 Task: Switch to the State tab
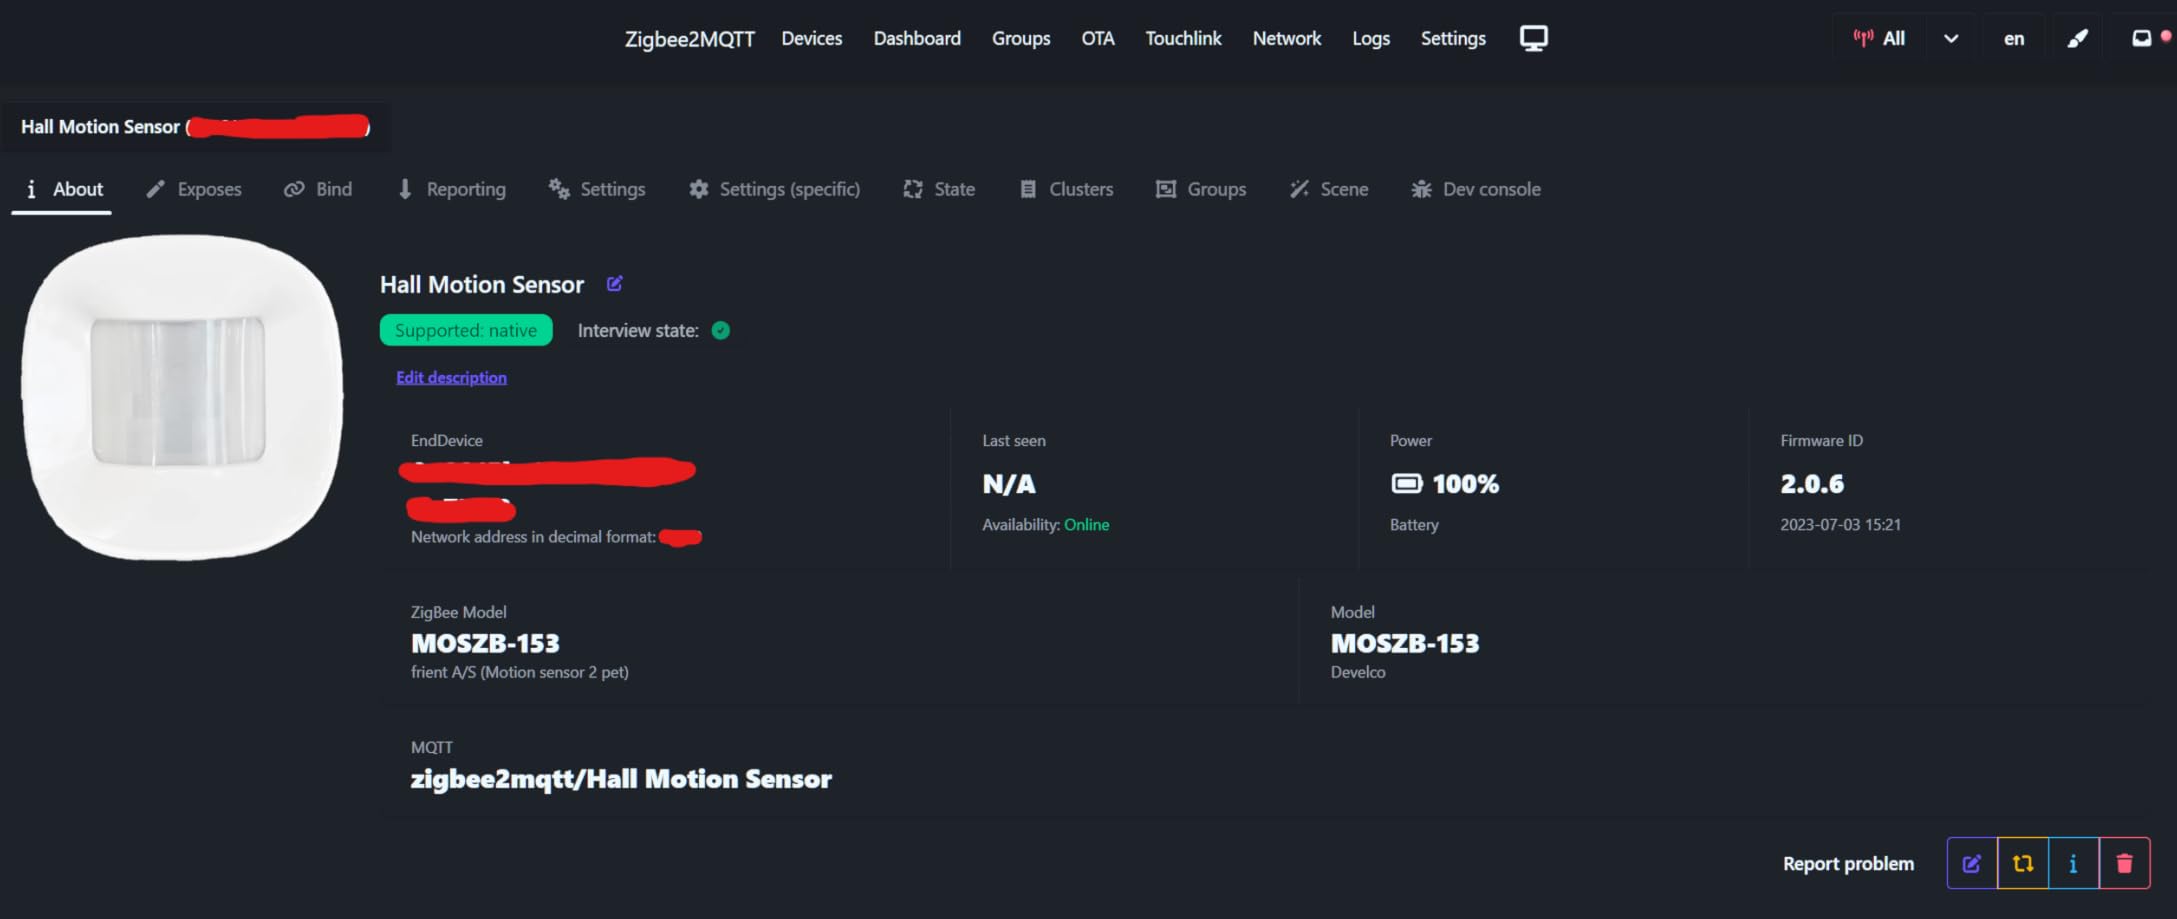[939, 189]
